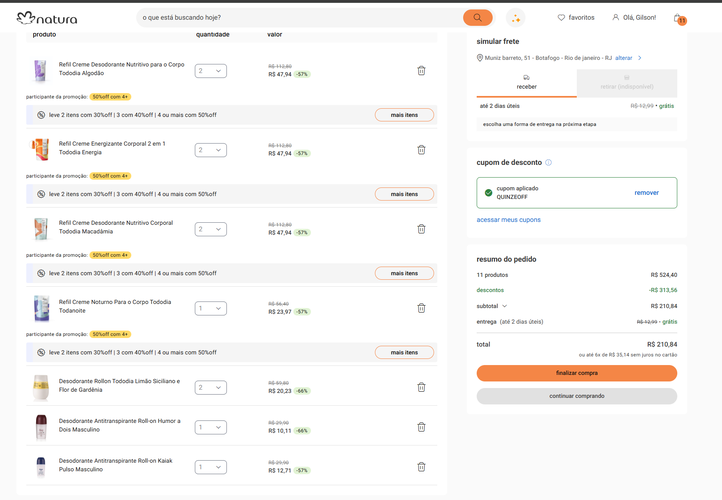Click product name Refil Creme Noturno Todanoite

coord(115,306)
